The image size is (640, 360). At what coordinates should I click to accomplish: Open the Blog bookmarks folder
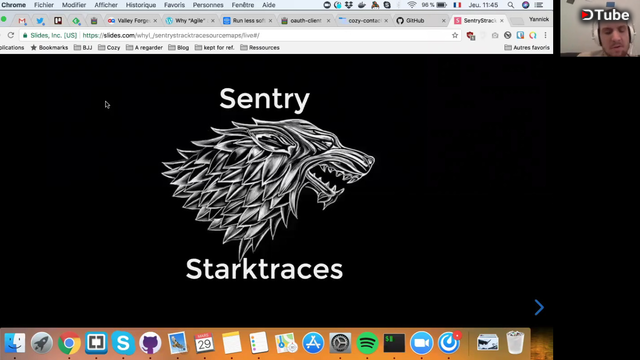pos(178,47)
